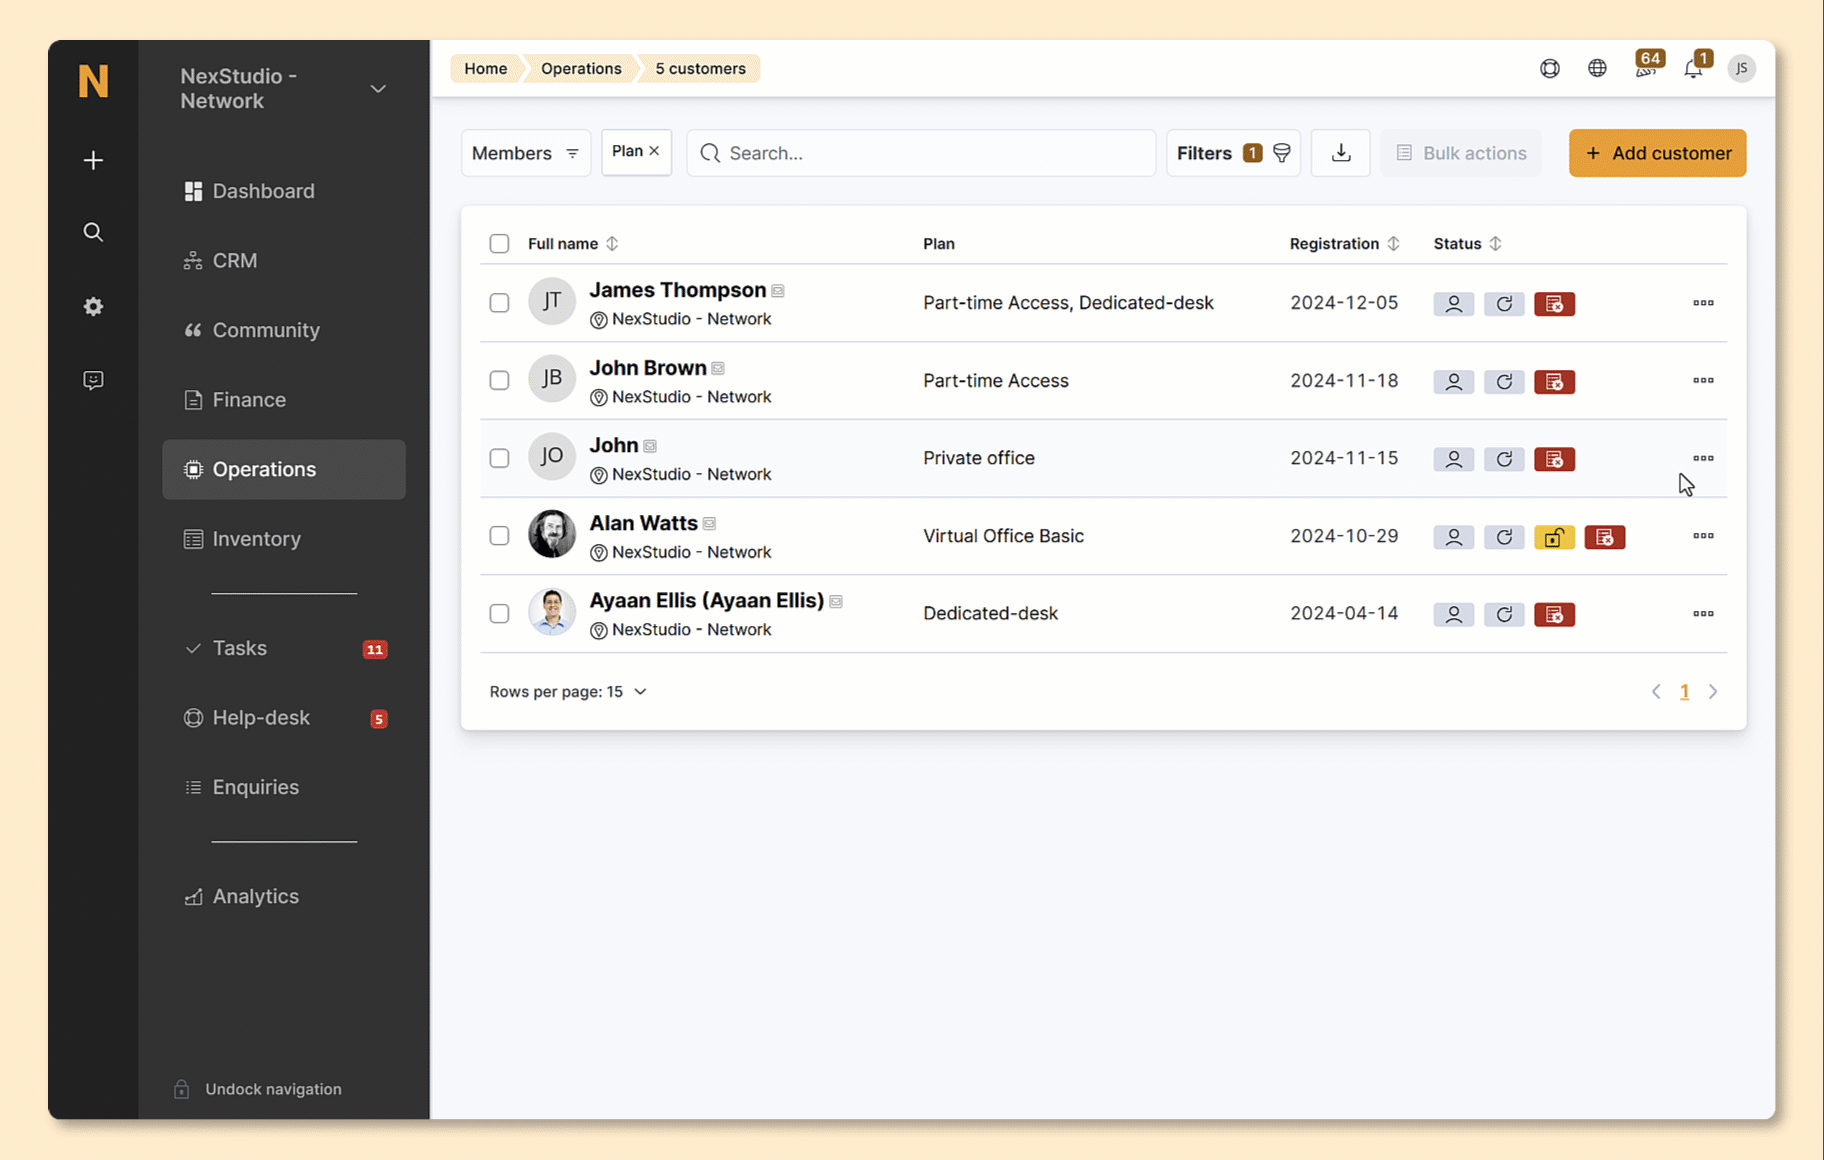
Task: Open Alan Watts customer profile
Action: 643,523
